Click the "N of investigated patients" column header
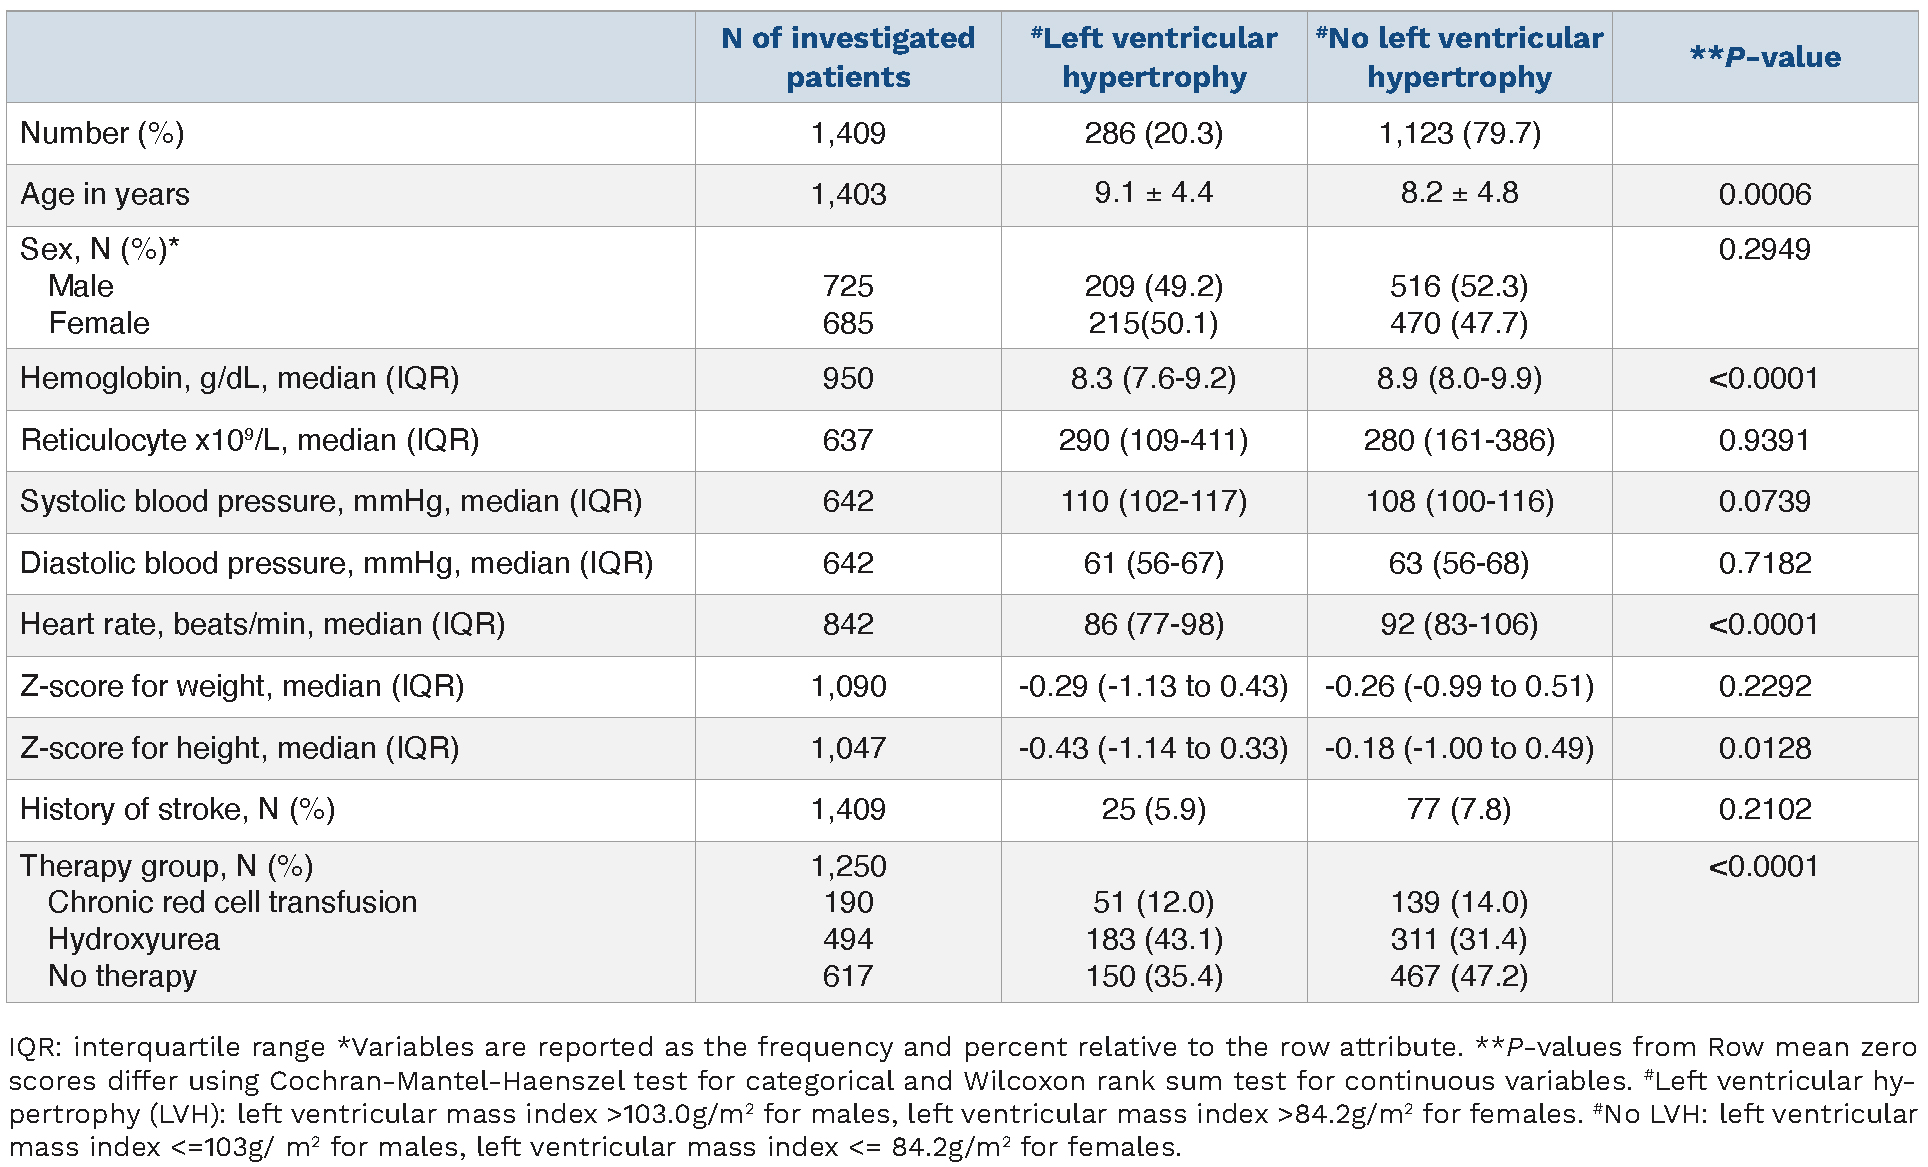The width and height of the screenshot is (1928, 1167). point(848,57)
